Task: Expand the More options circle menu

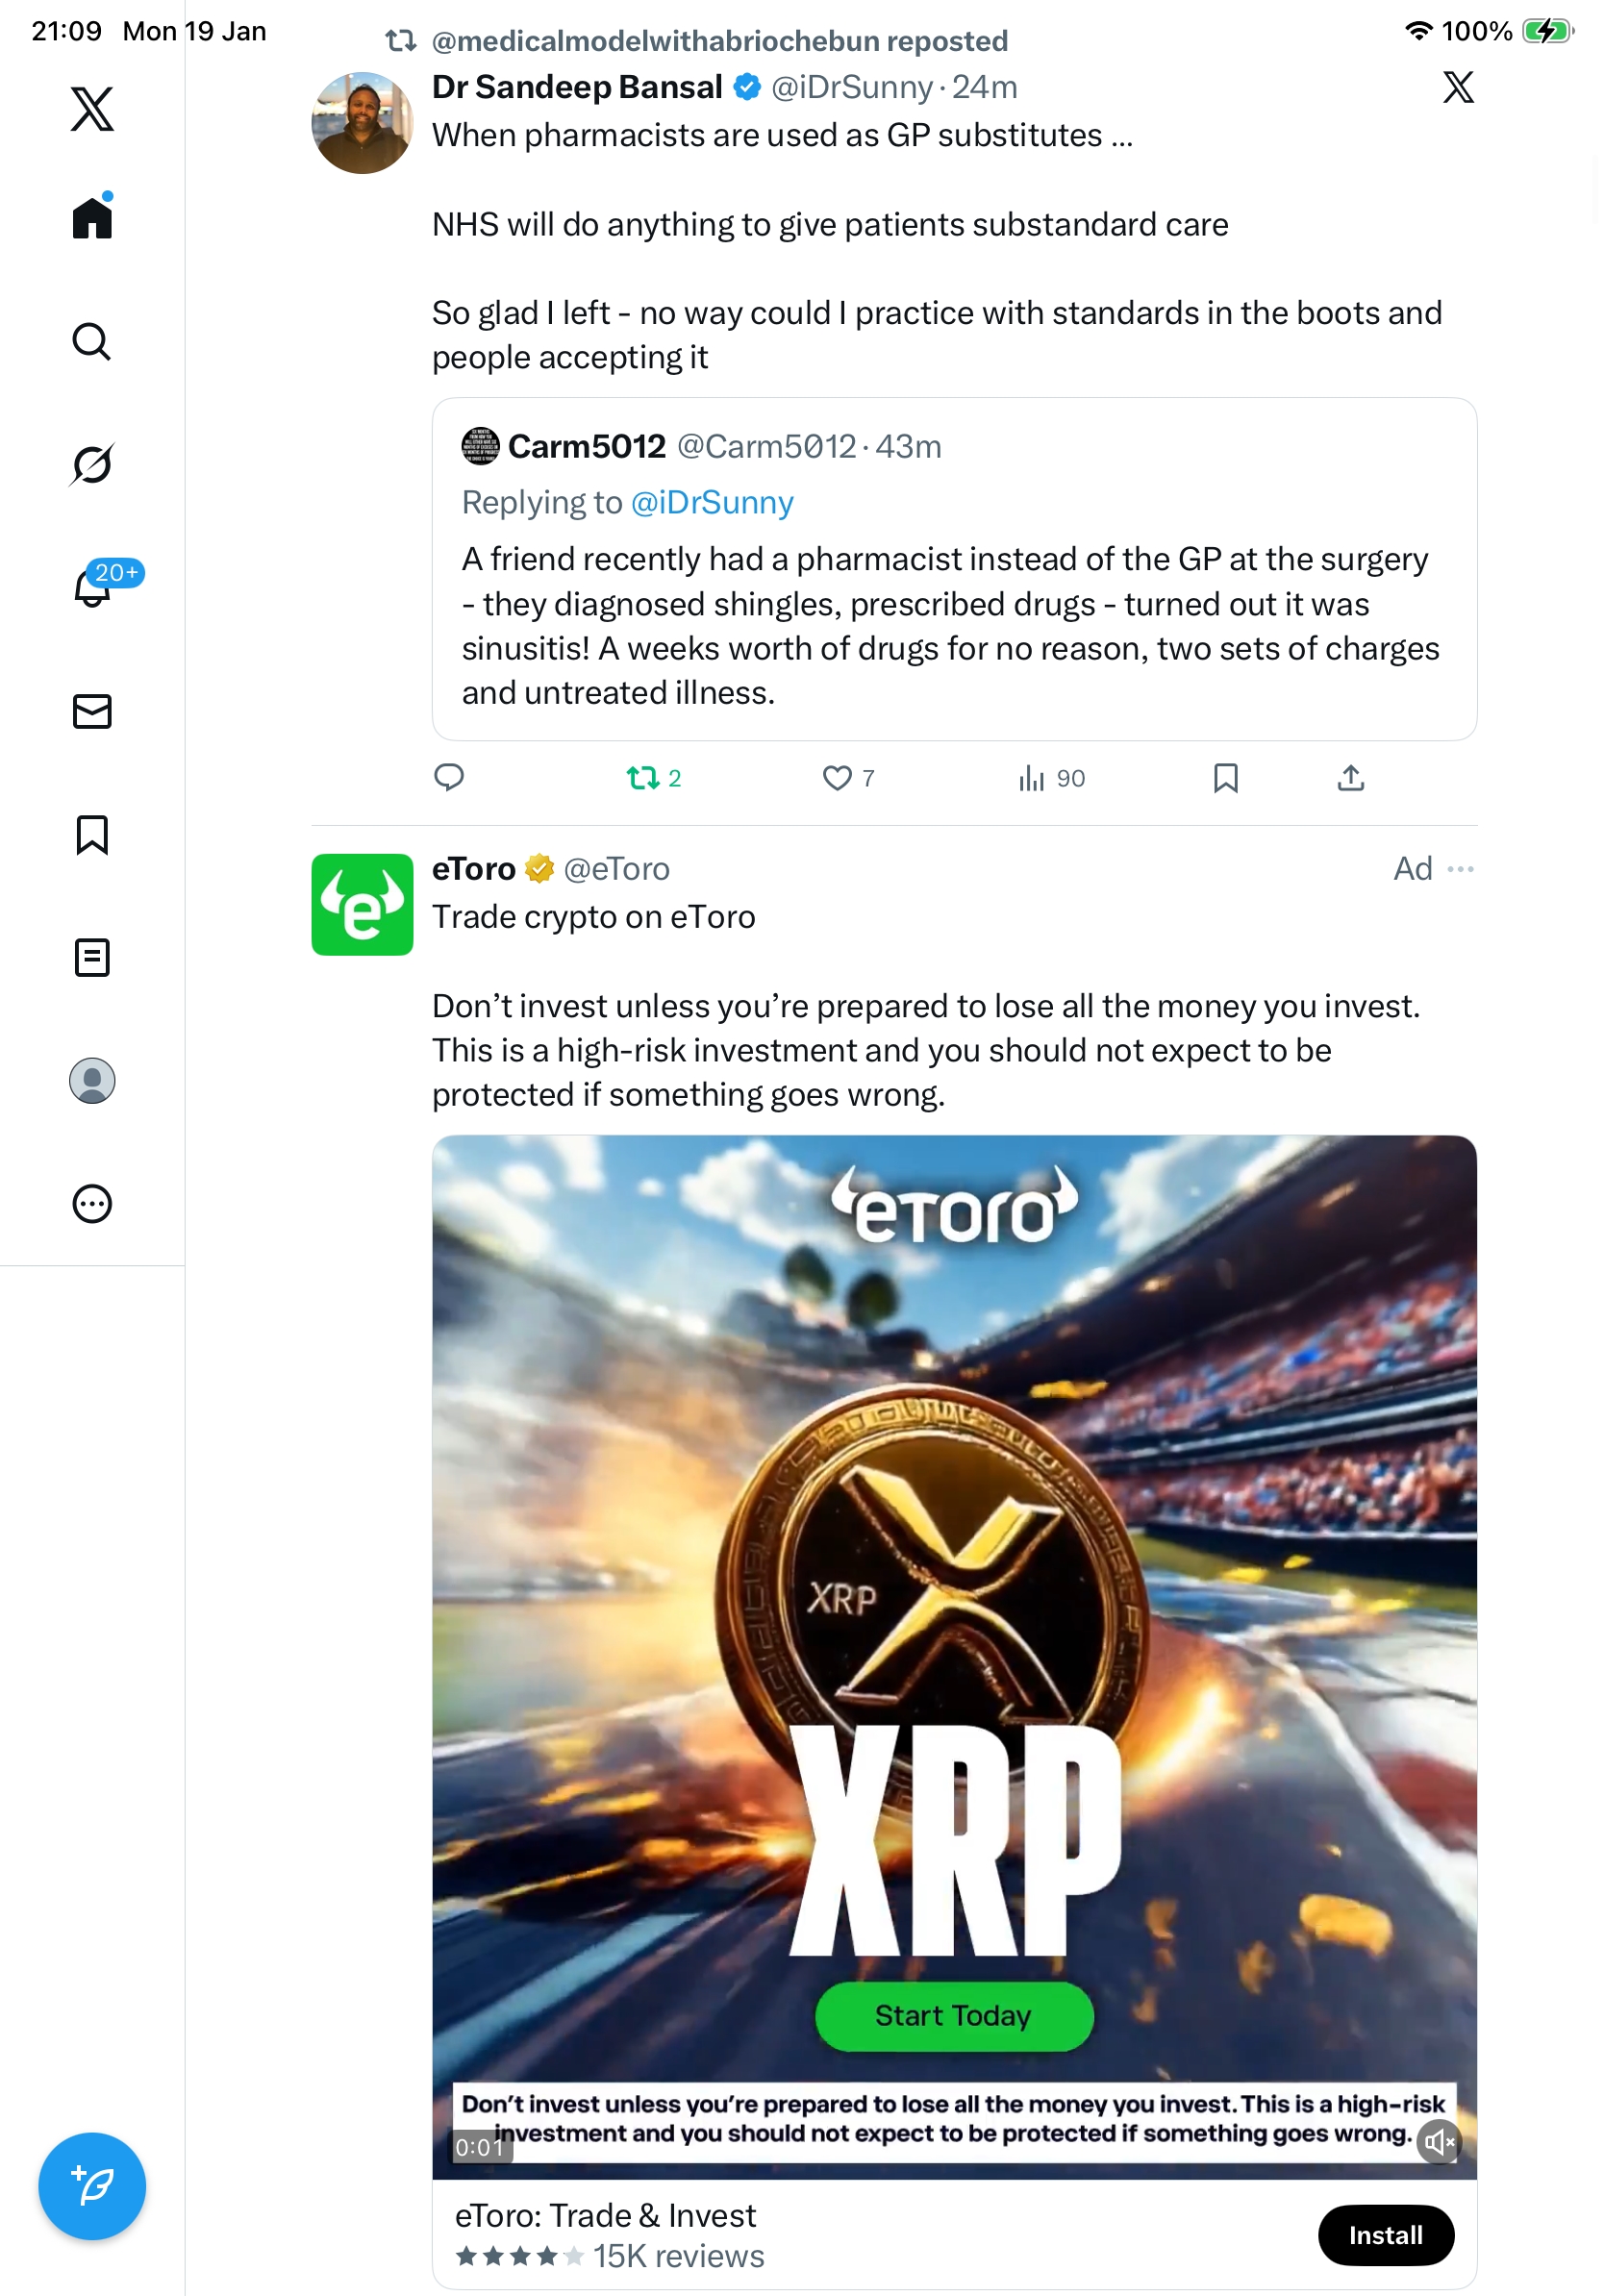Action: (92, 1204)
